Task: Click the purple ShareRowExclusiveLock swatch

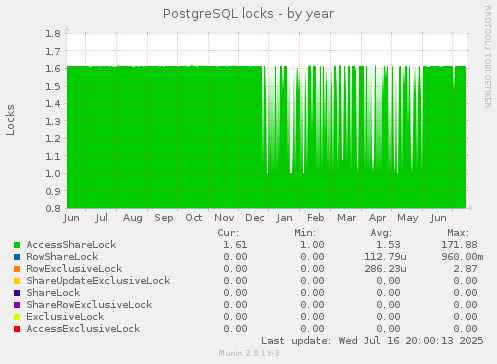Action: click(17, 305)
